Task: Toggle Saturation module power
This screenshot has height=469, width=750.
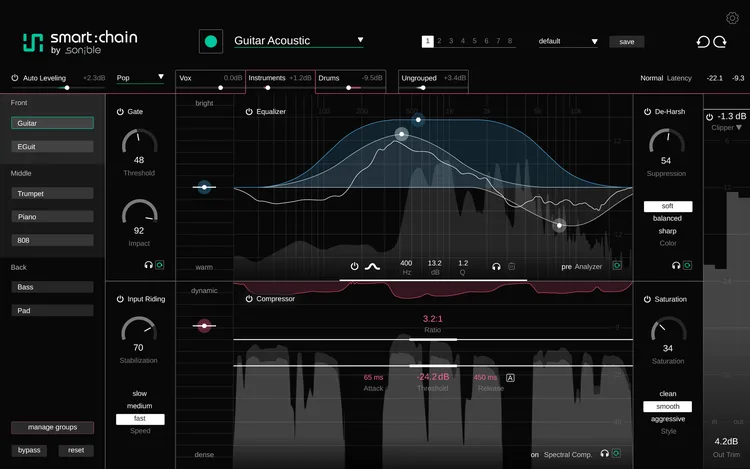Action: 647,299
